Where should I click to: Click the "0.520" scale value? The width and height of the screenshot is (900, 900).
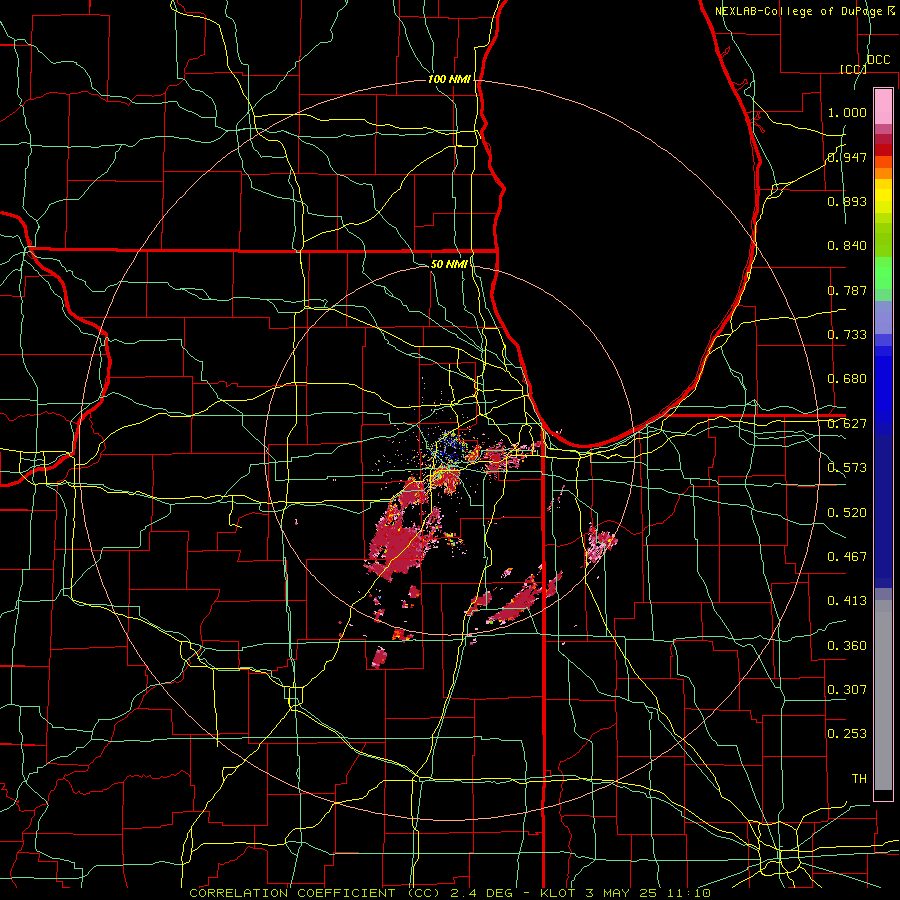[x=847, y=513]
